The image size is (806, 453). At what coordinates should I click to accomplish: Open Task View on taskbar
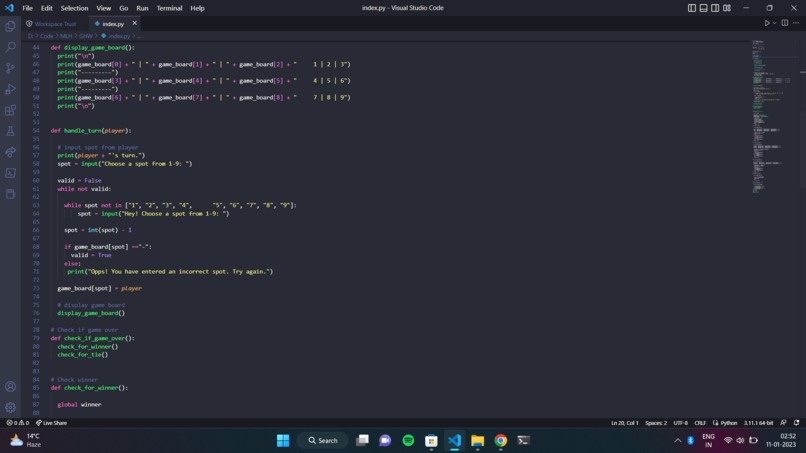point(362,440)
